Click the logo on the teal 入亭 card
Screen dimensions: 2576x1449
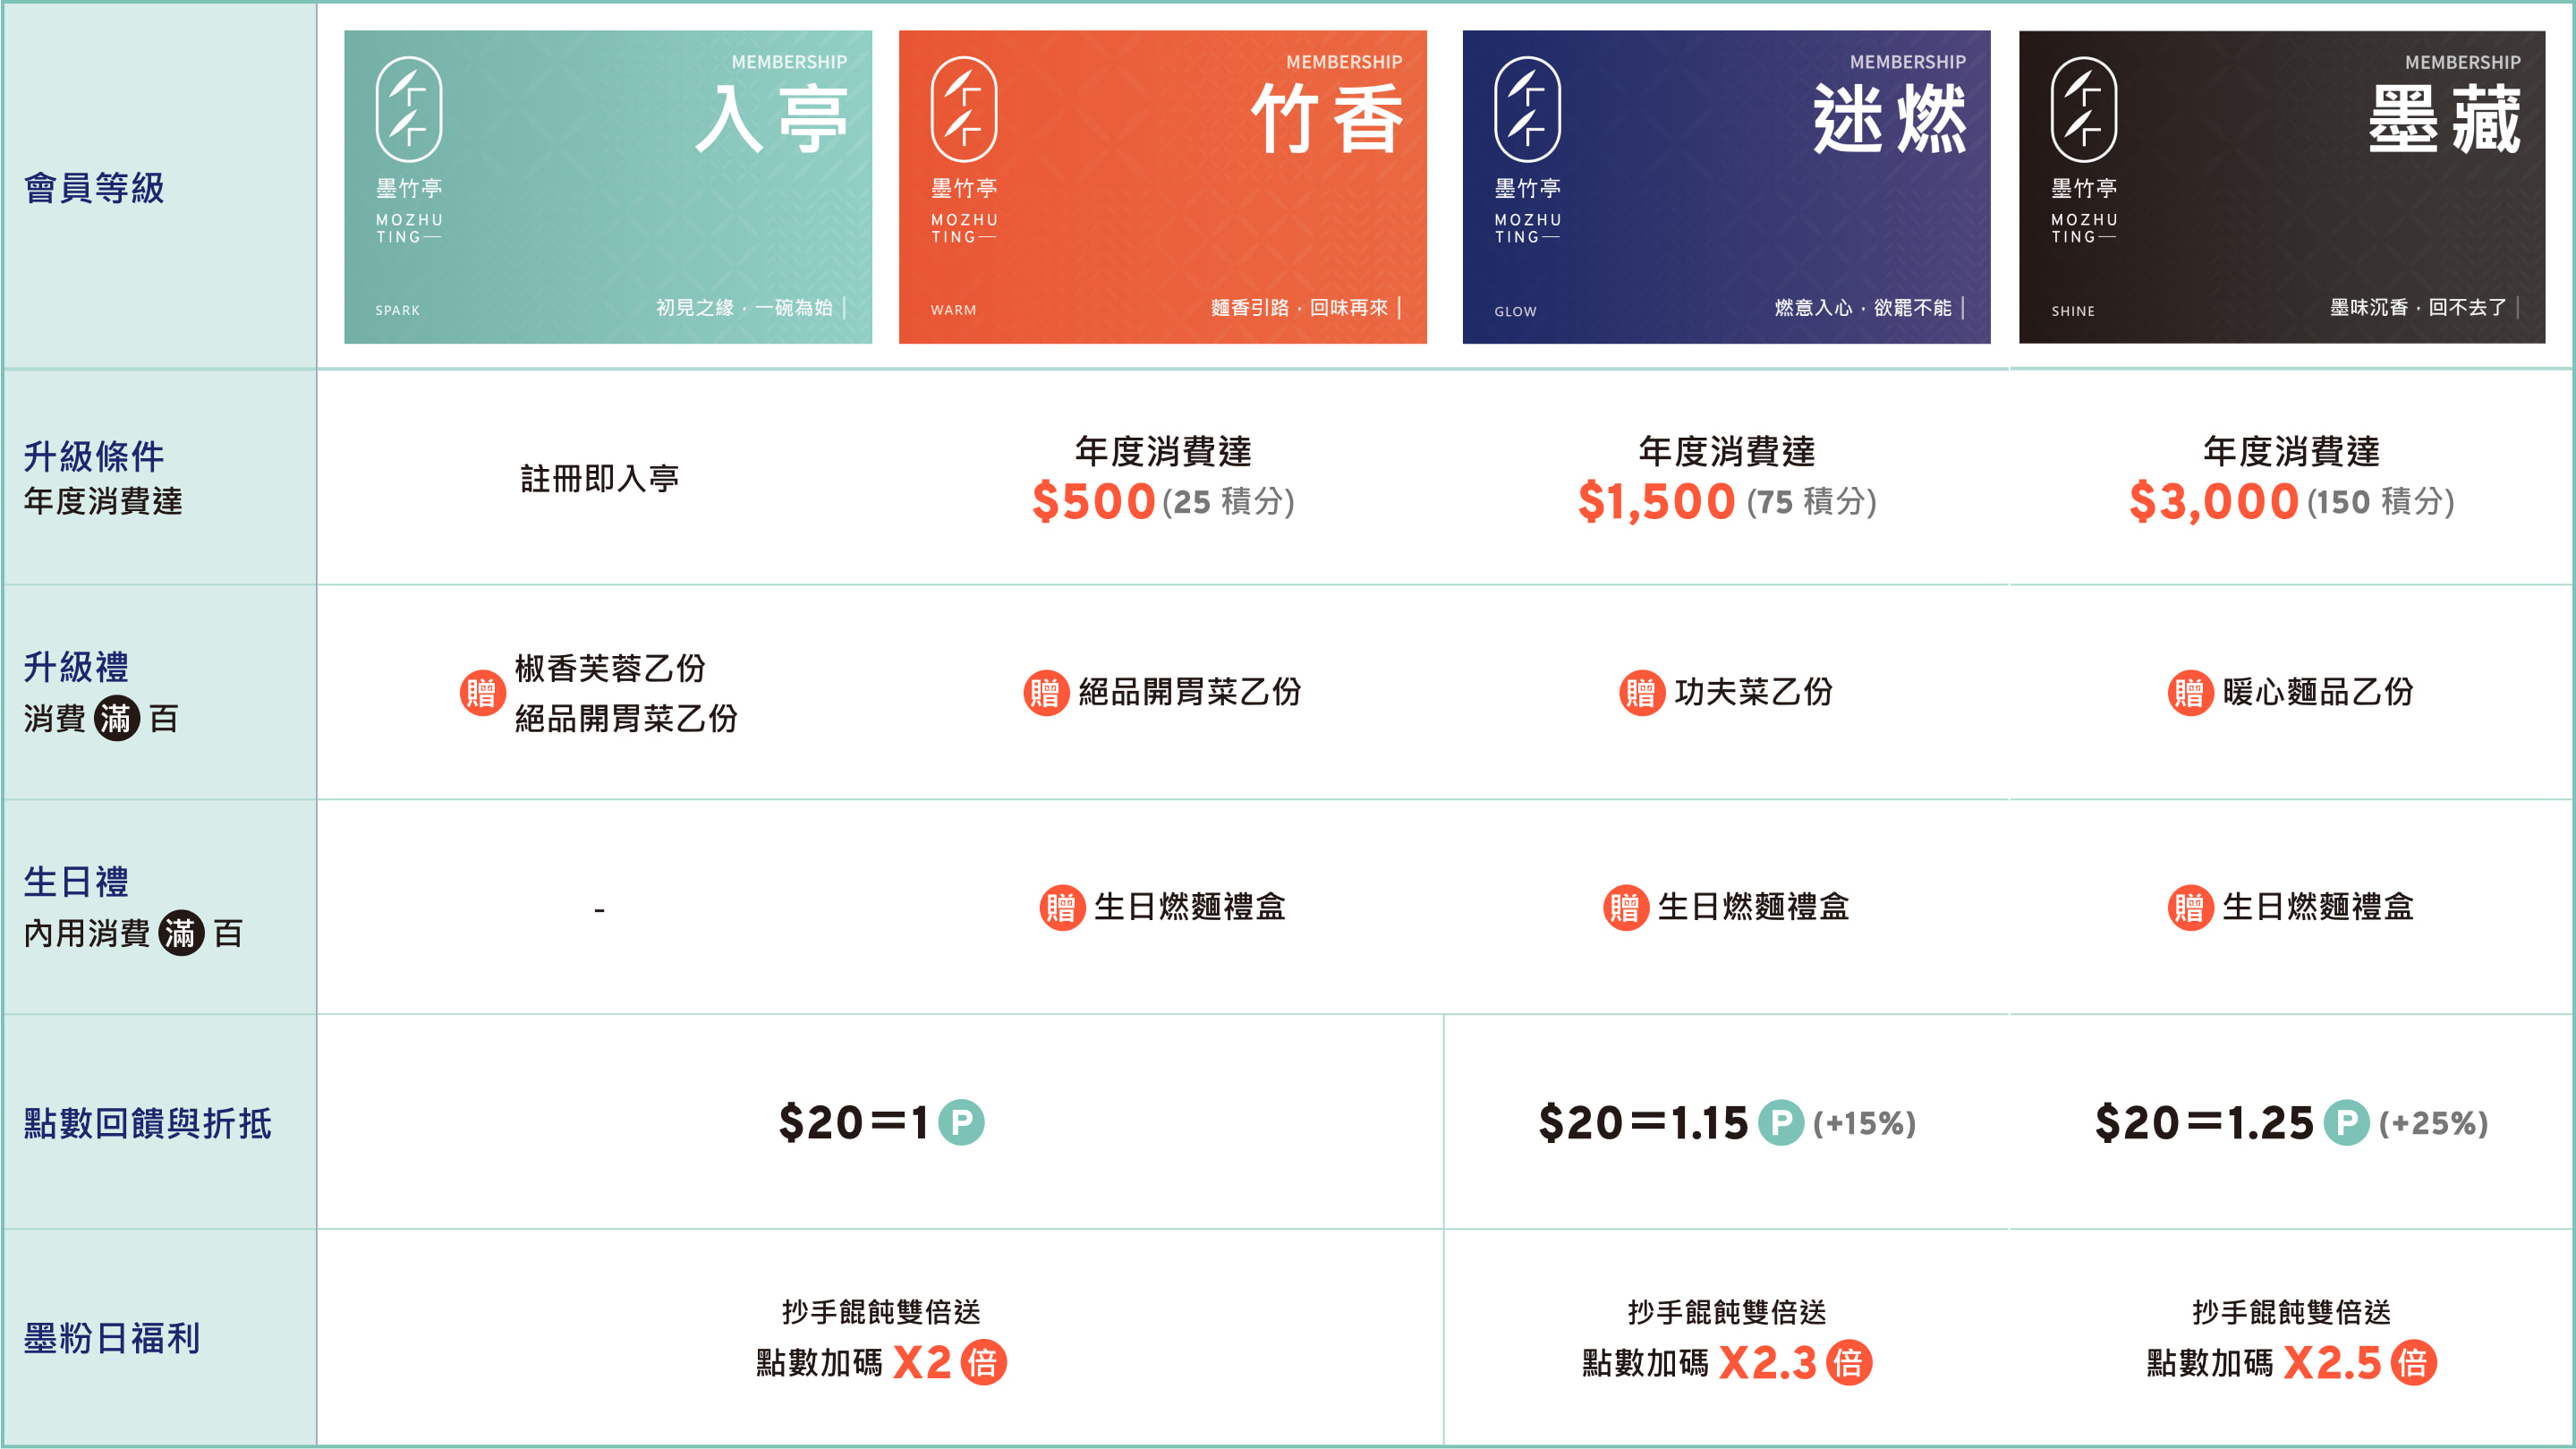click(x=408, y=109)
